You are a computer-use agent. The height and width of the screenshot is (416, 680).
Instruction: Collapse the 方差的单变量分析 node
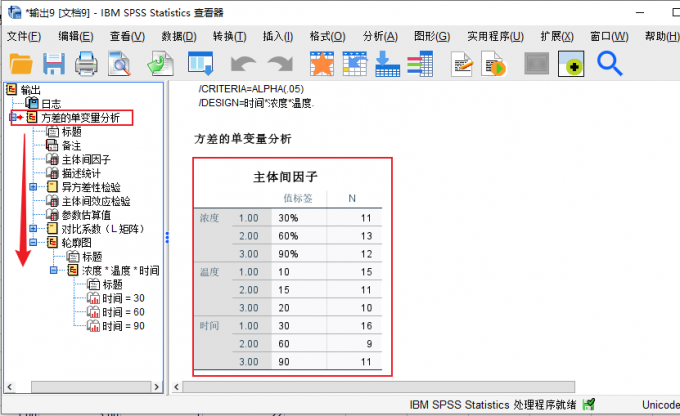pyautogui.click(x=13, y=117)
